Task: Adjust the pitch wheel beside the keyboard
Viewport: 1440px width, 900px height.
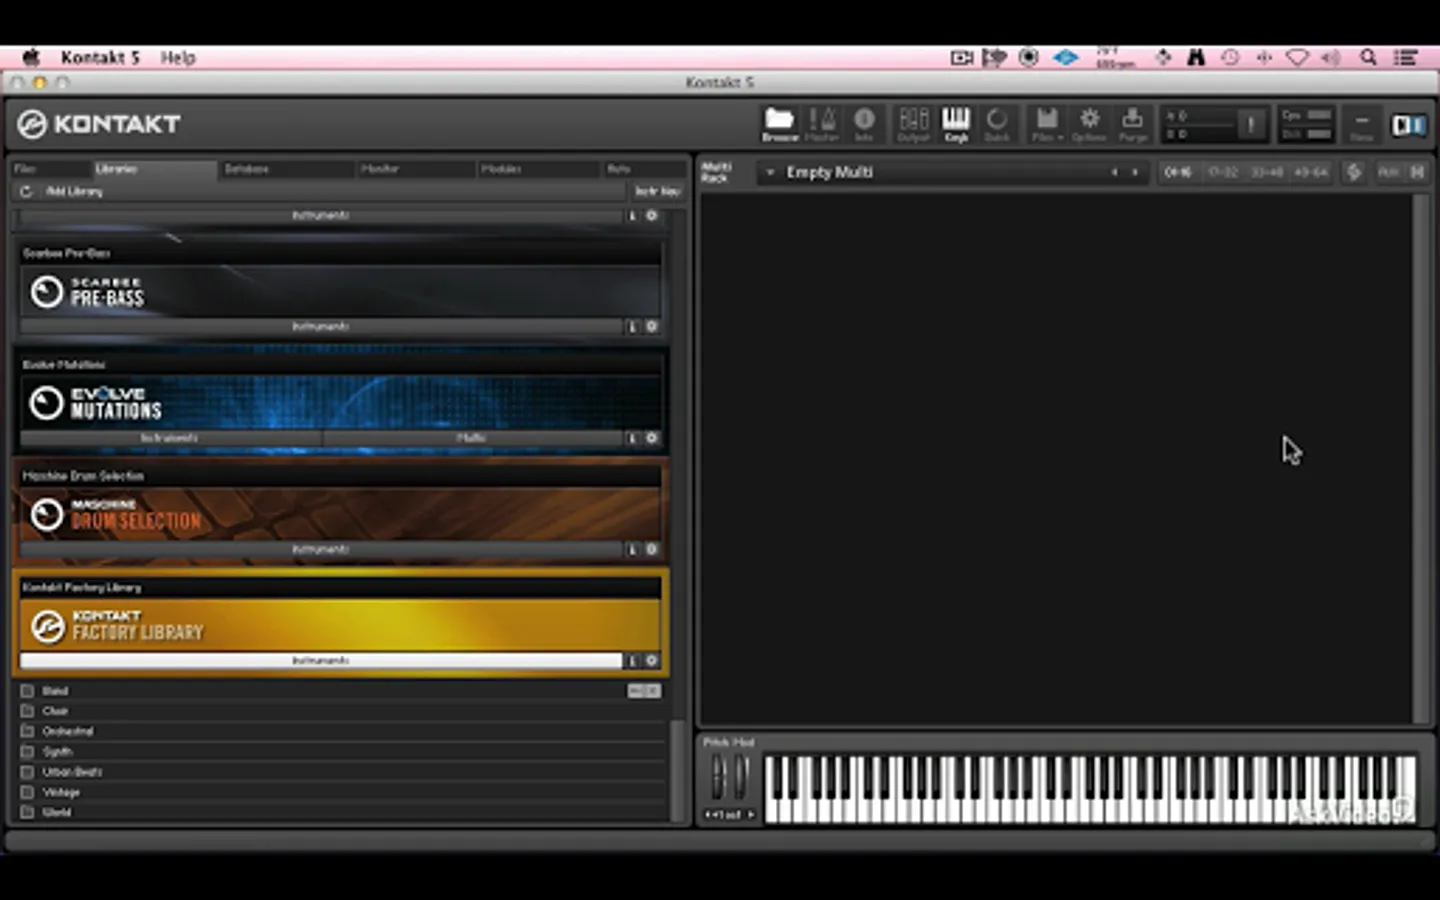Action: point(718,777)
